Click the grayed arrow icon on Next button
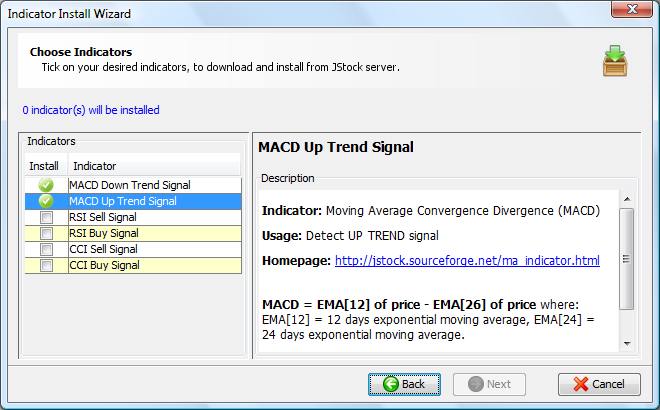 coord(476,384)
